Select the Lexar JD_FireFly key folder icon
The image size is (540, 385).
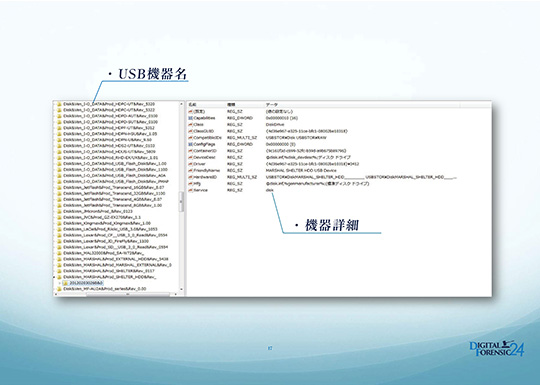[59, 241]
